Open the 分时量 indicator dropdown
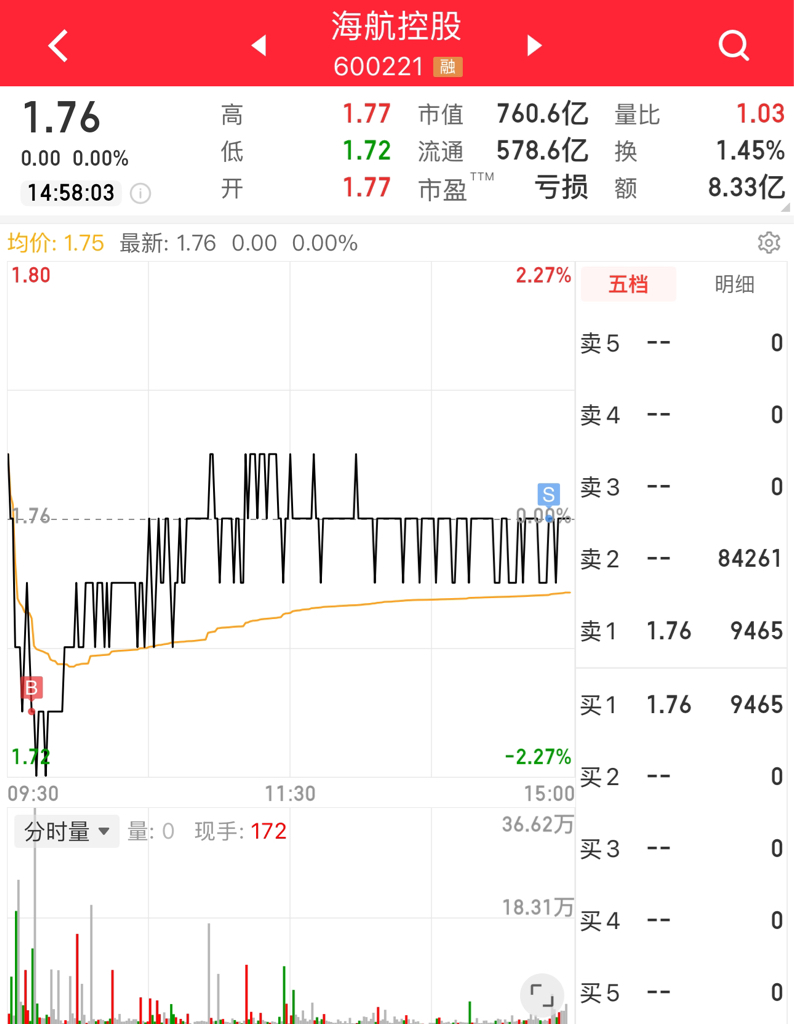The image size is (794, 1024). [x=67, y=831]
